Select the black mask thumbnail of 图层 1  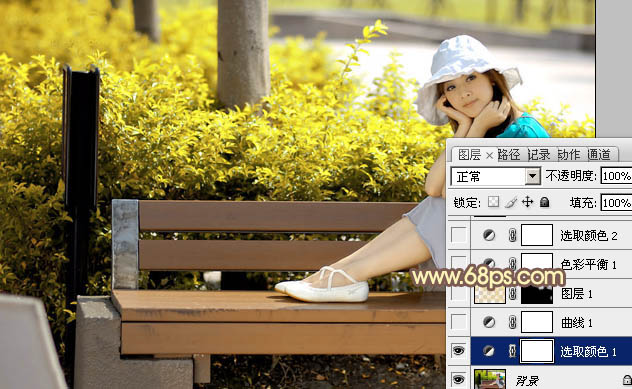tap(537, 294)
